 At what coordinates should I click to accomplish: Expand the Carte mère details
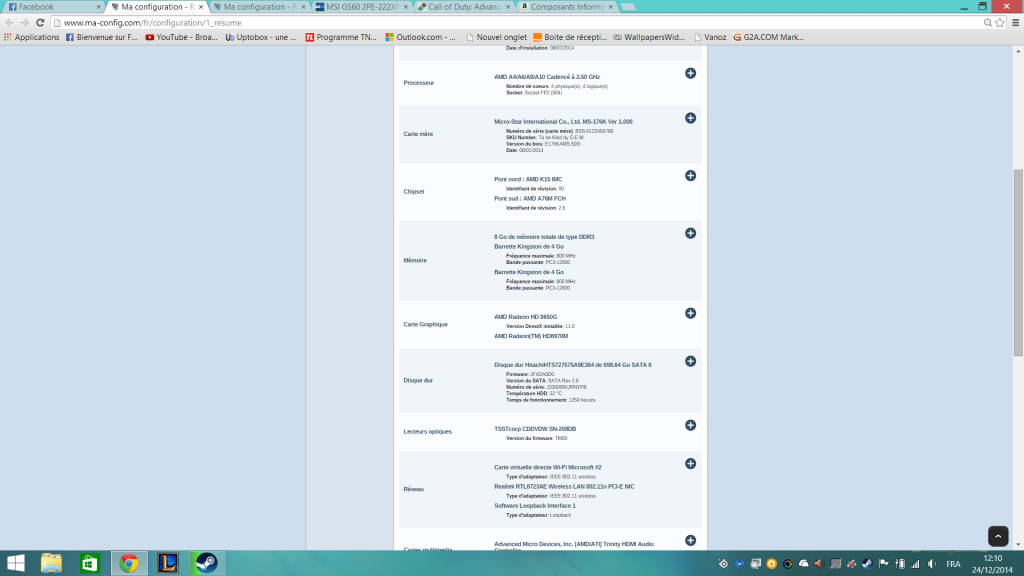(690, 118)
